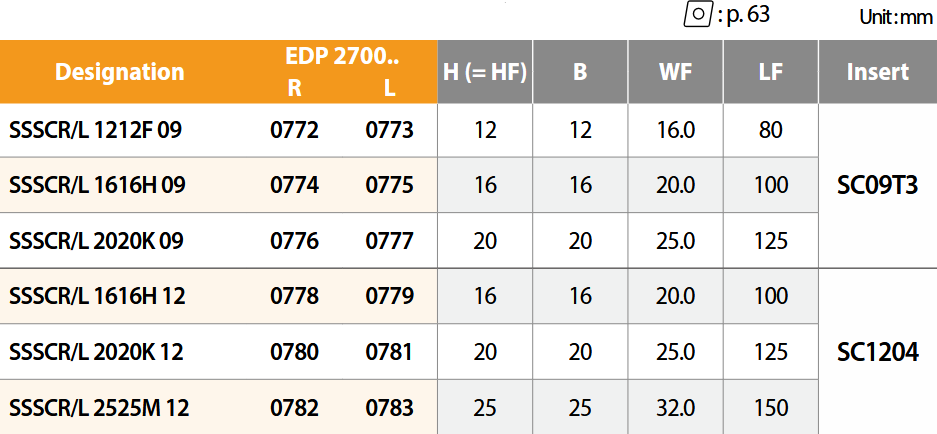937x434 pixels.
Task: Click the LF column header
Action: coord(771,72)
